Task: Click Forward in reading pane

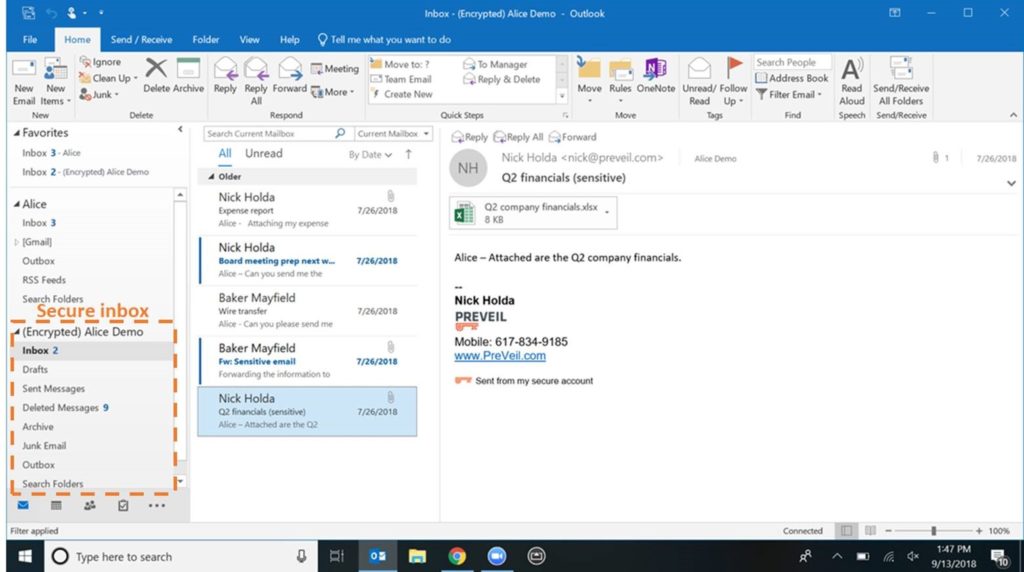Action: [572, 136]
